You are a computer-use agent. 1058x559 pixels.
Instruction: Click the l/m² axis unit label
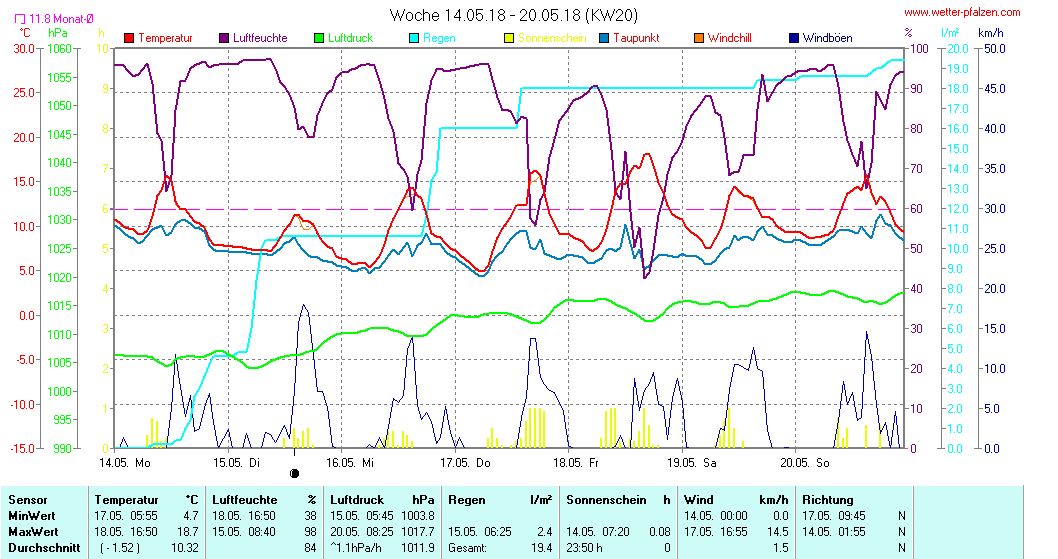951,33
